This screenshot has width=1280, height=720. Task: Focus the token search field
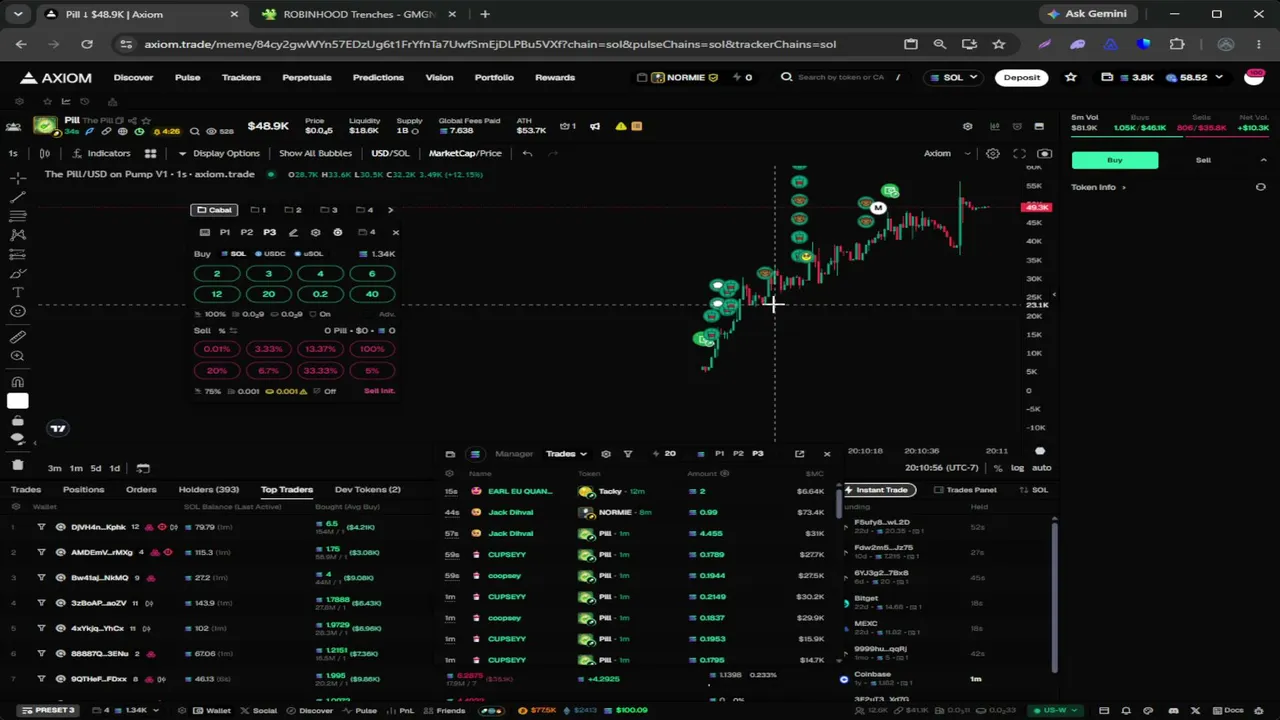(842, 77)
